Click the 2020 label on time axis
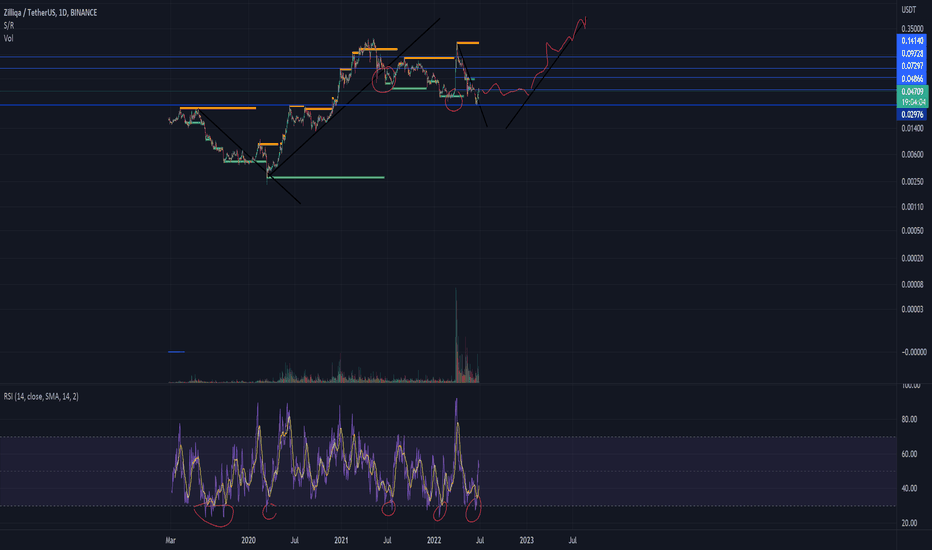This screenshot has width=932, height=550. (248, 540)
